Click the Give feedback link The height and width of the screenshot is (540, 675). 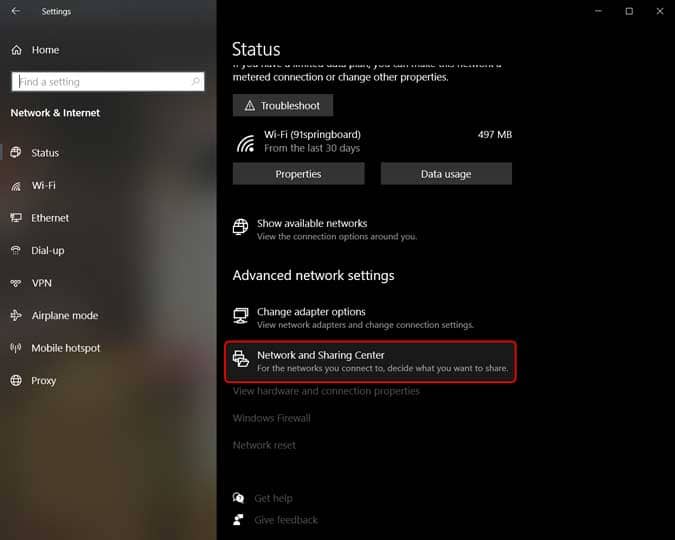pyautogui.click(x=286, y=520)
